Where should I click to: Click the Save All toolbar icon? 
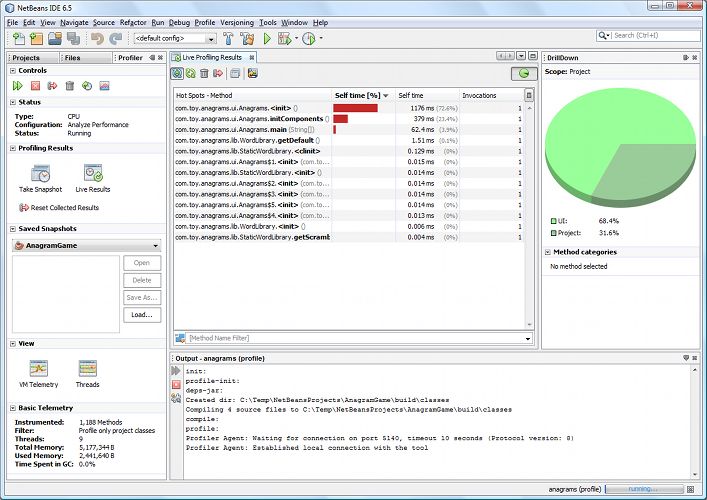tap(73, 39)
